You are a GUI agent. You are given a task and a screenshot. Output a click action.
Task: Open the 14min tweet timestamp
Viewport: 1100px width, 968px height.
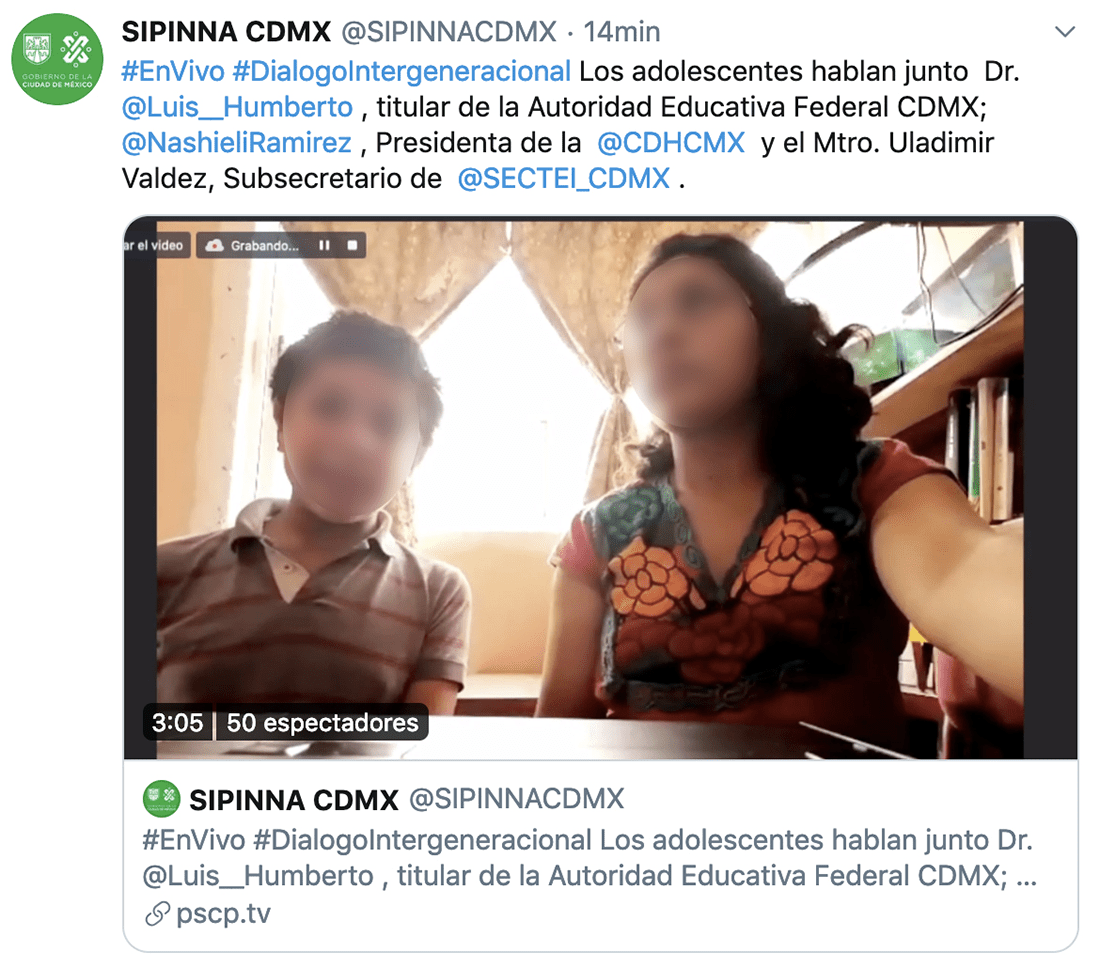point(622,32)
